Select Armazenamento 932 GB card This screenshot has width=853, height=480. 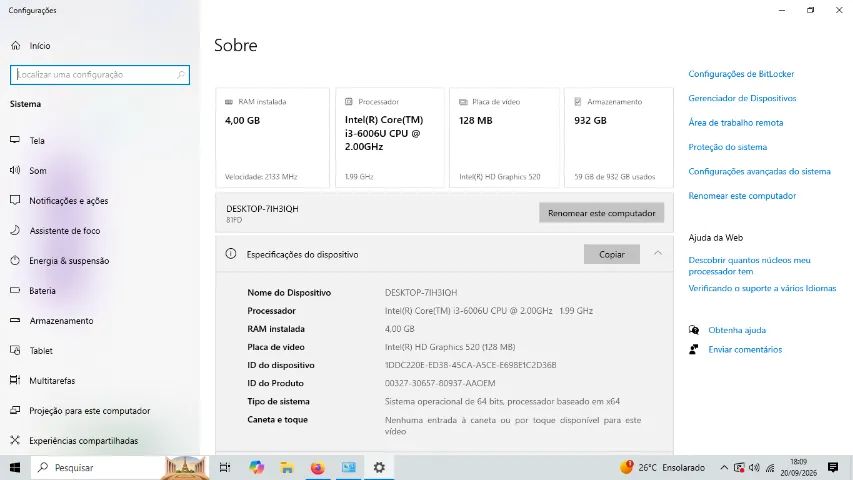click(x=619, y=138)
